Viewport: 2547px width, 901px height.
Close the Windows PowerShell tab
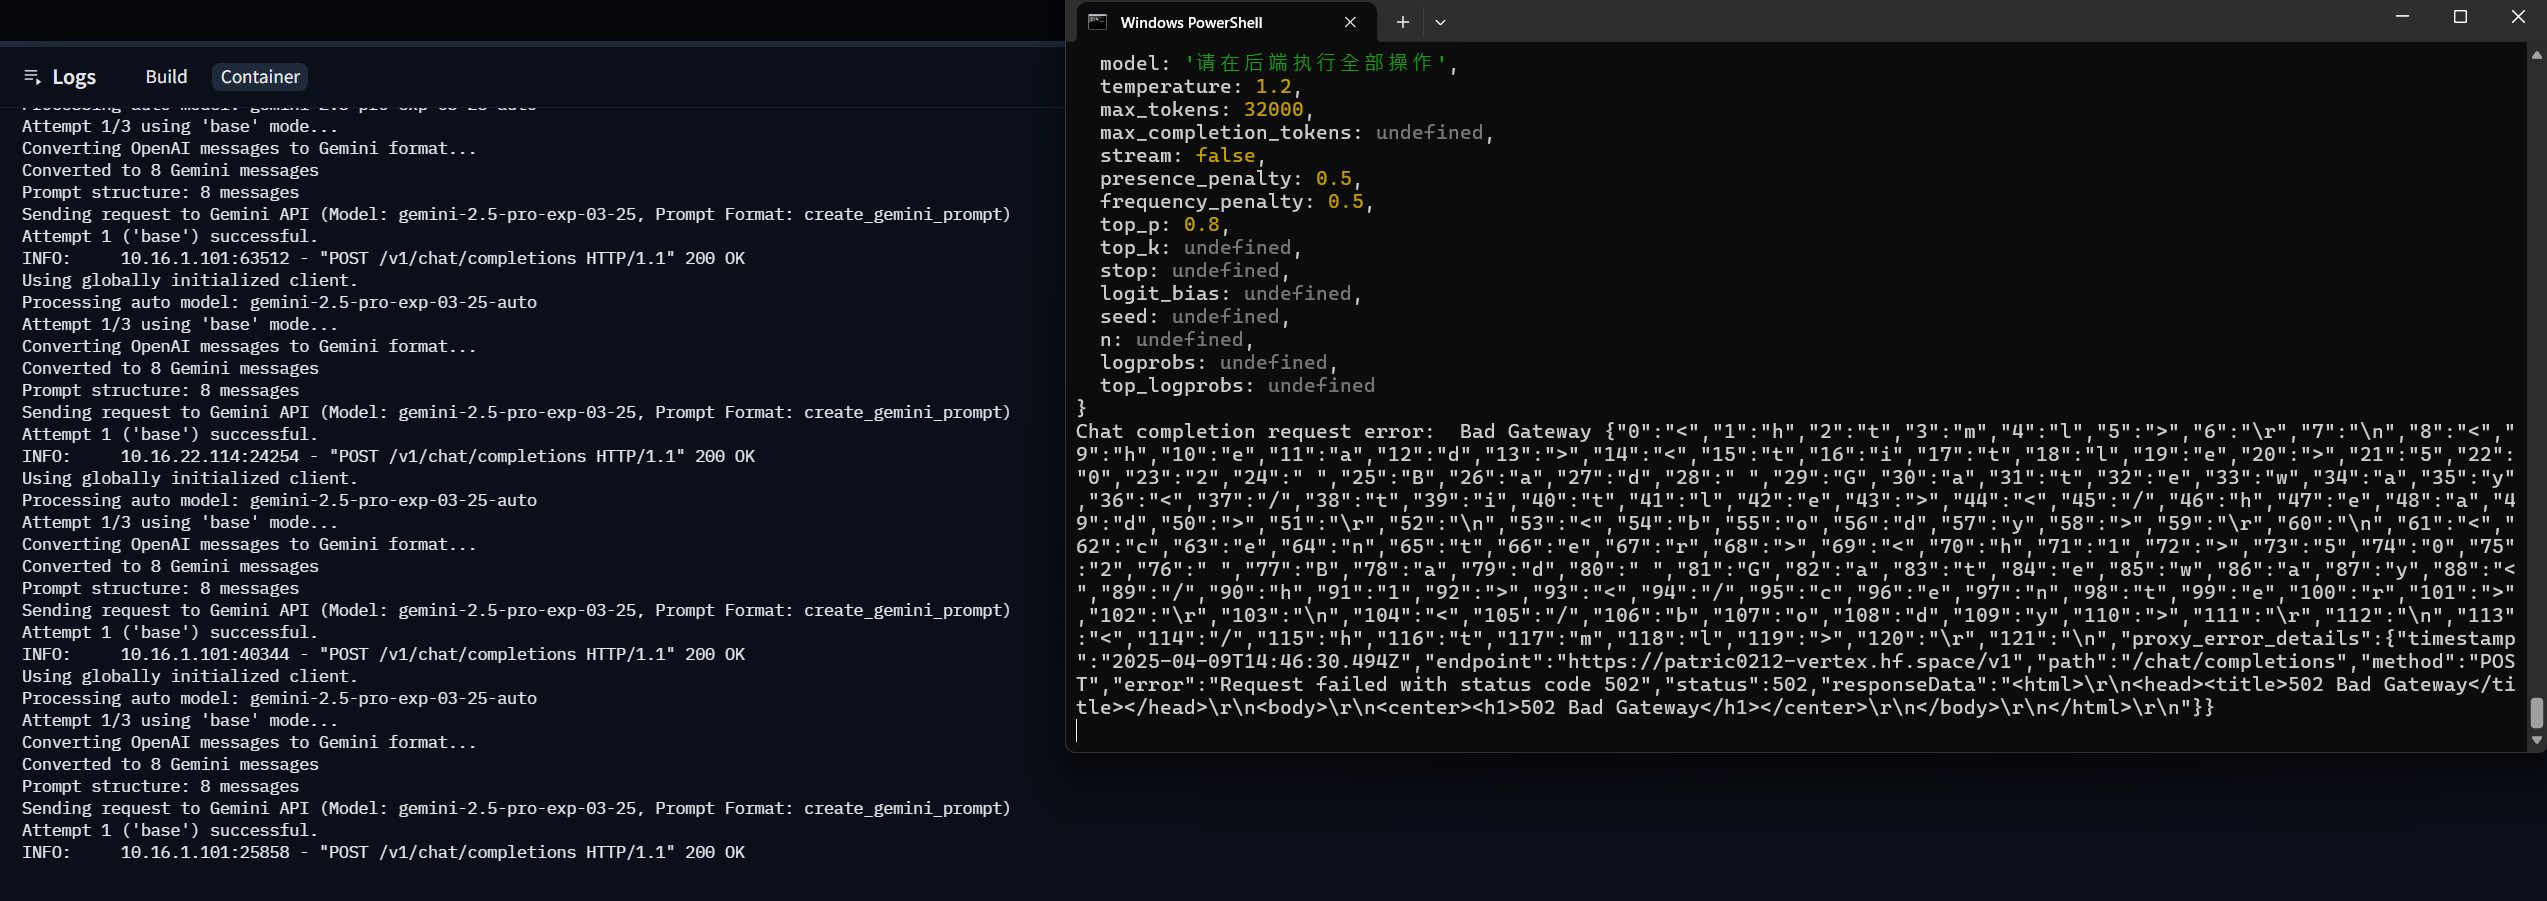coord(1350,22)
